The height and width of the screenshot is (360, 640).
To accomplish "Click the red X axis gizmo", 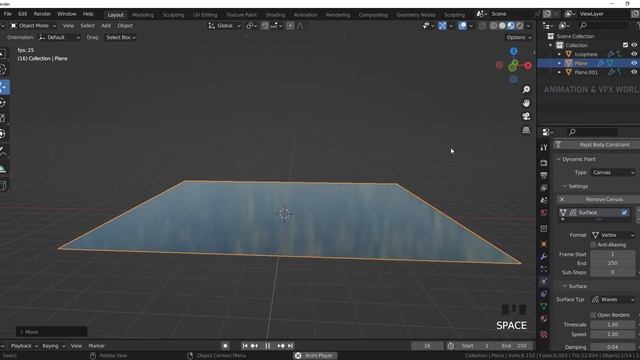I will point(528,65).
